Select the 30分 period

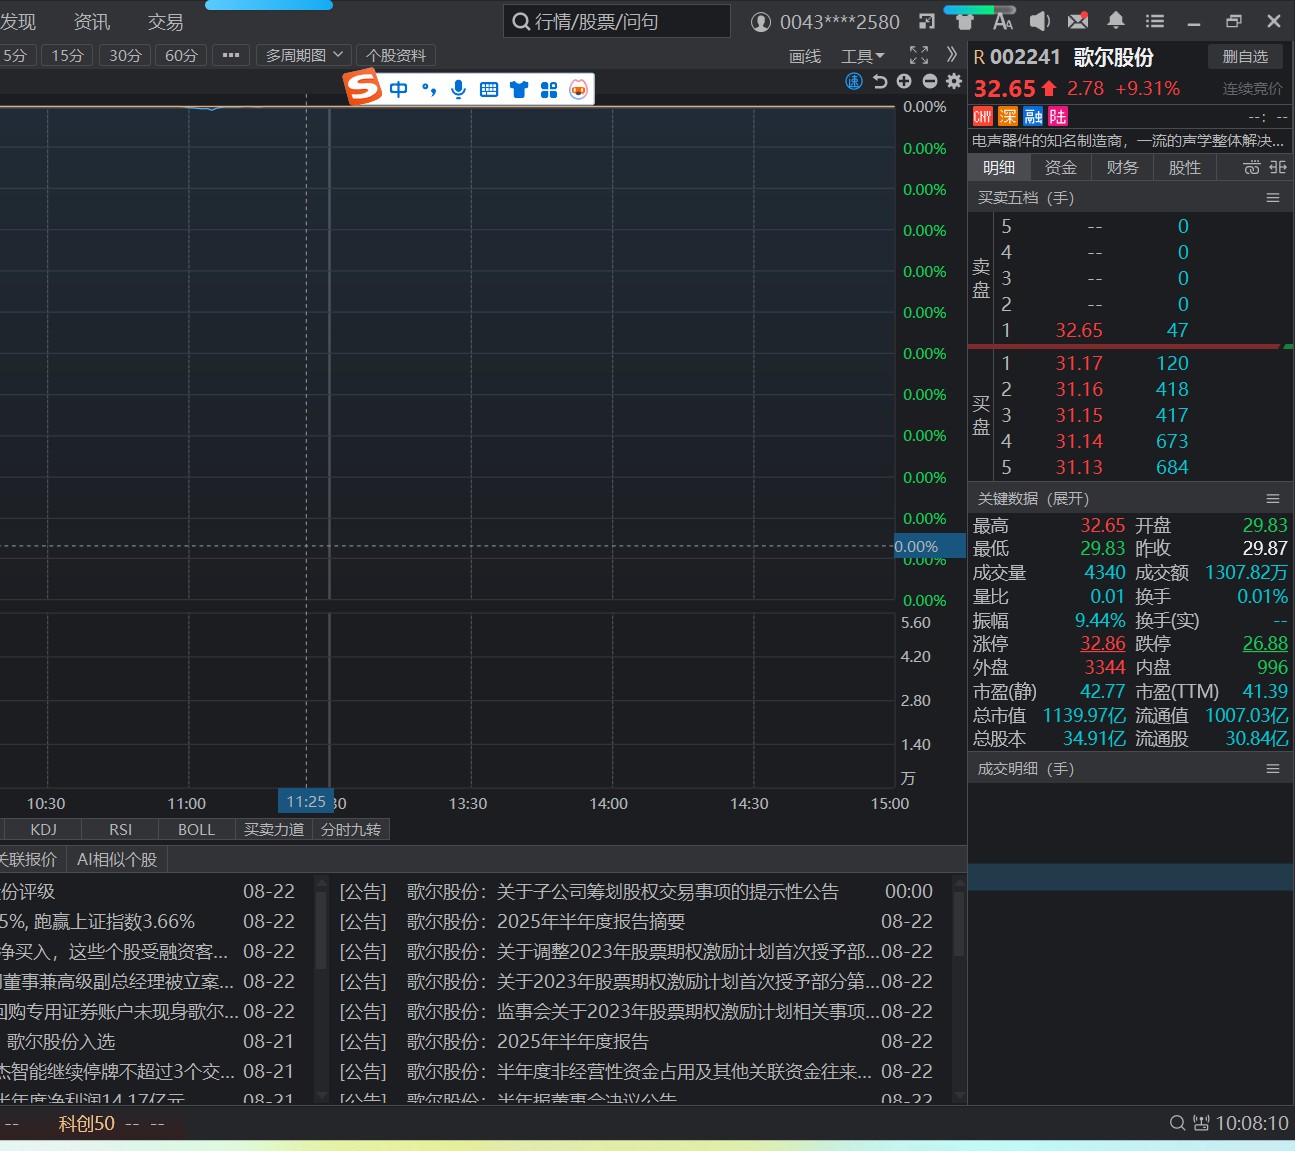pyautogui.click(x=125, y=55)
